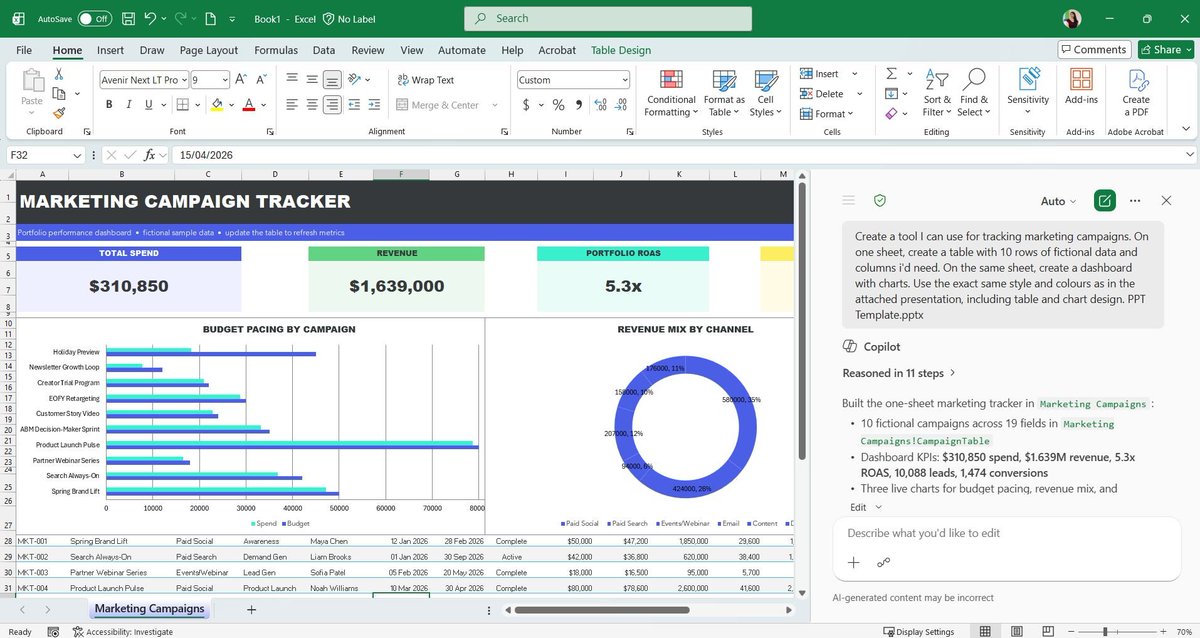
Task: Click the Increase Decimal icon
Action: point(600,105)
